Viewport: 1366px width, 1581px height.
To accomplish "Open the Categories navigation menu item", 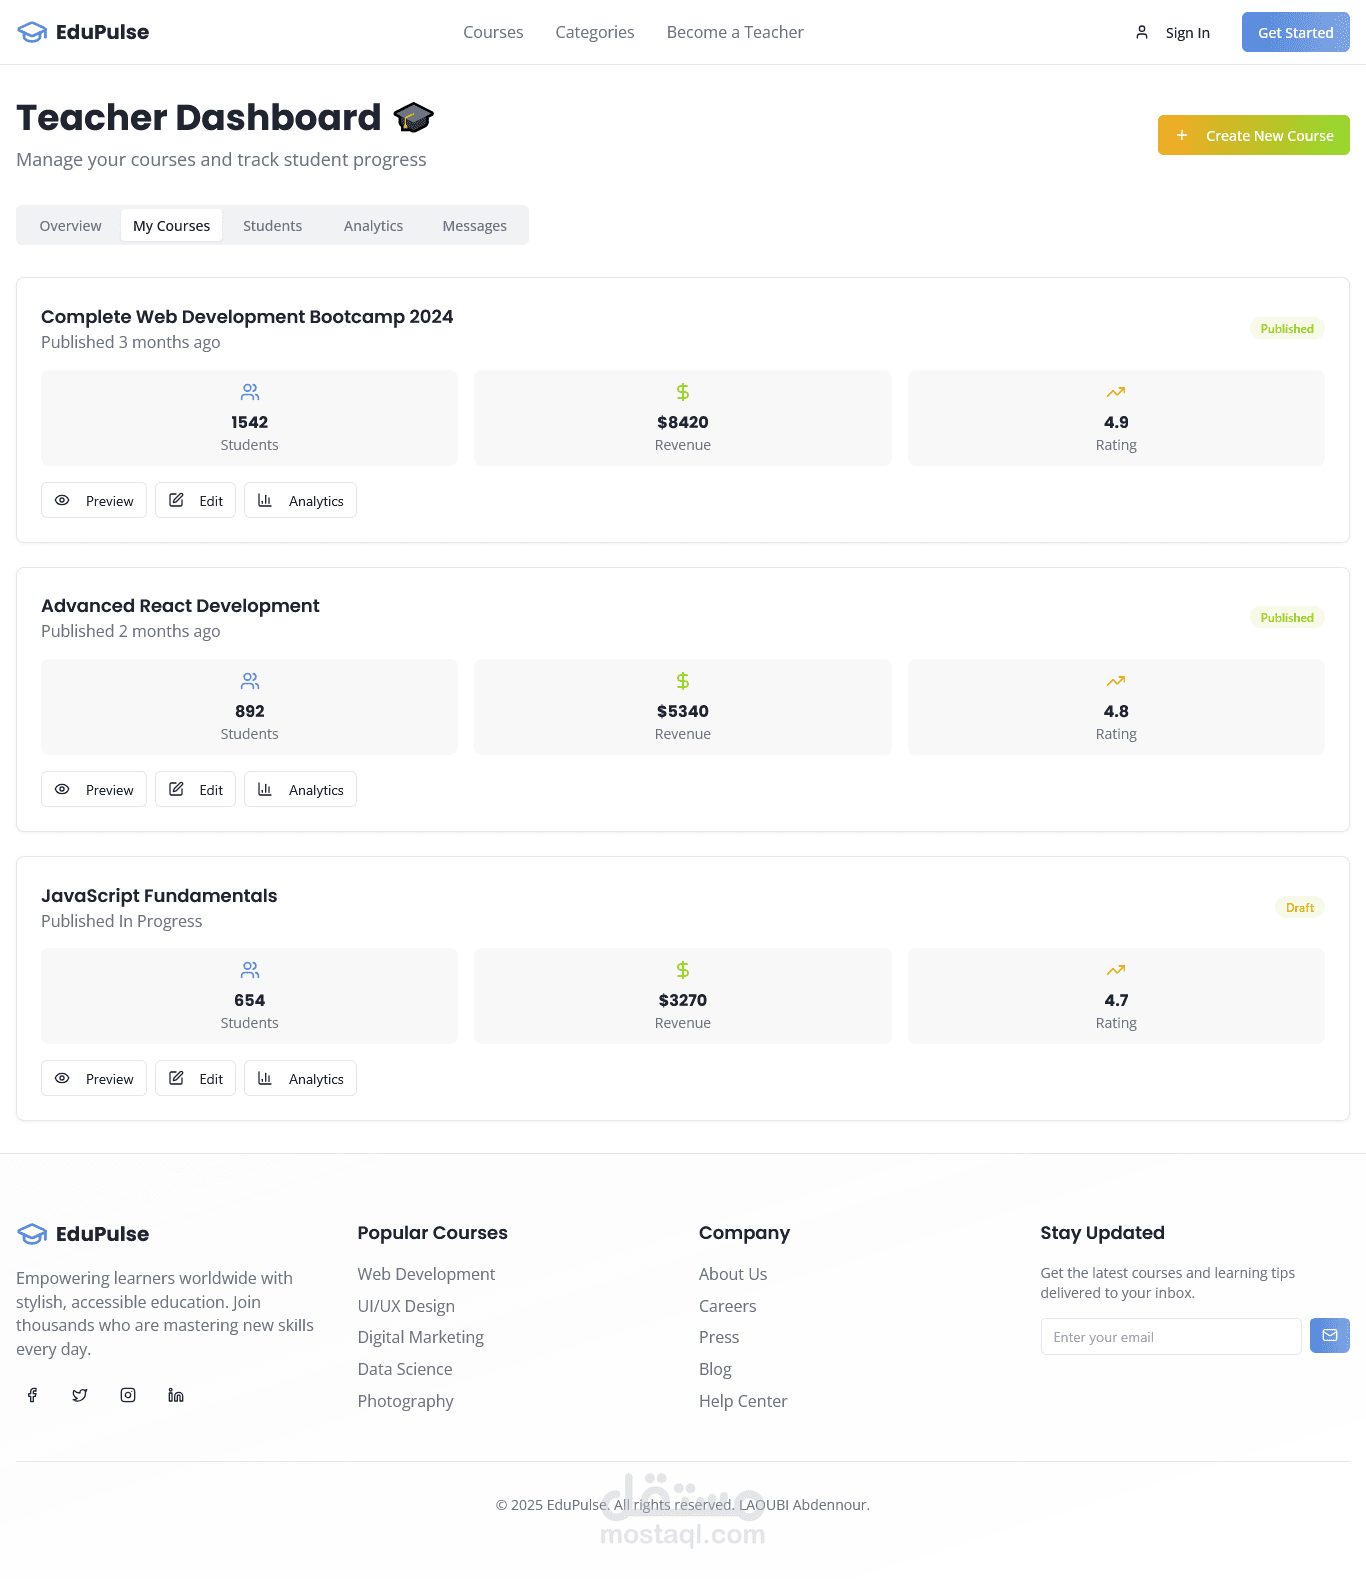I will tap(594, 32).
